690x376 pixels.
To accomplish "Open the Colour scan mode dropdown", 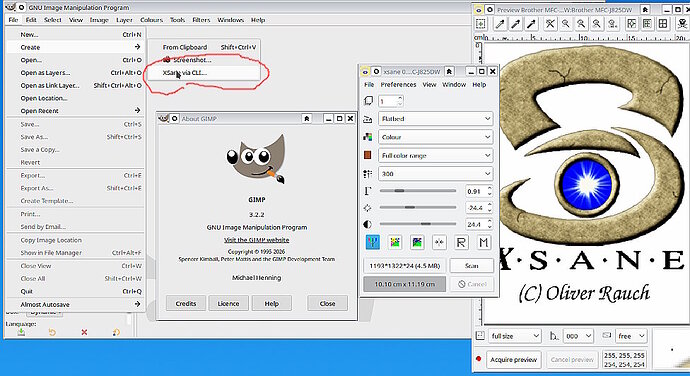I will [436, 137].
